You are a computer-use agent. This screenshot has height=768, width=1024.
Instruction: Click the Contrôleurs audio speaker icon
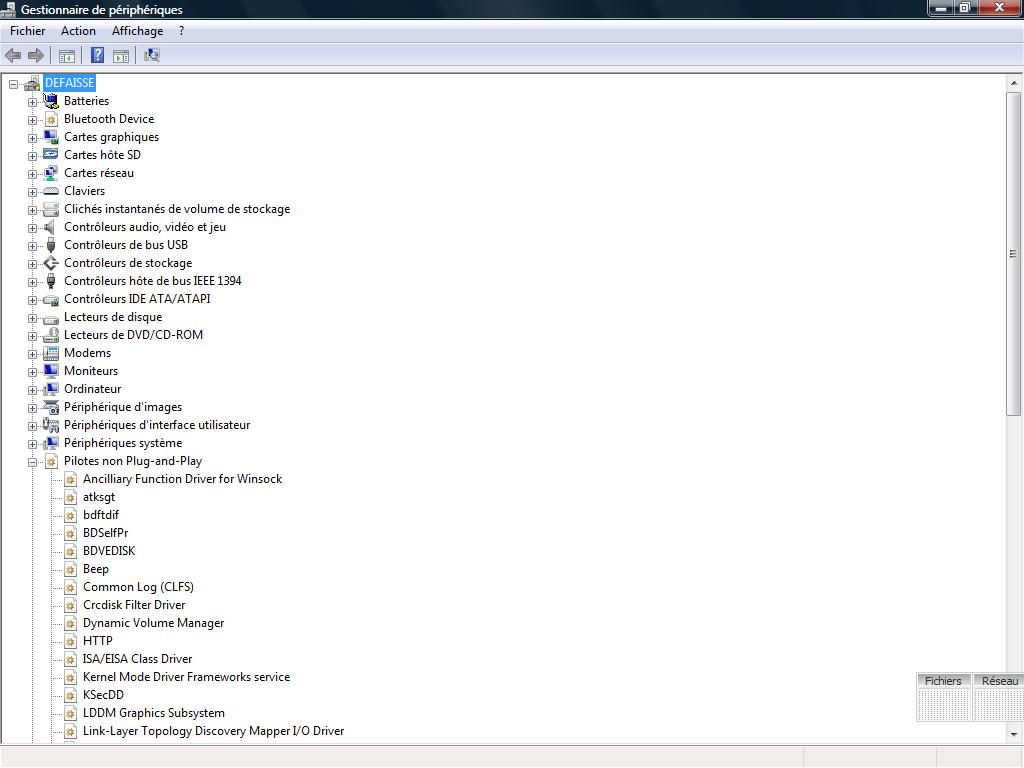(50, 227)
